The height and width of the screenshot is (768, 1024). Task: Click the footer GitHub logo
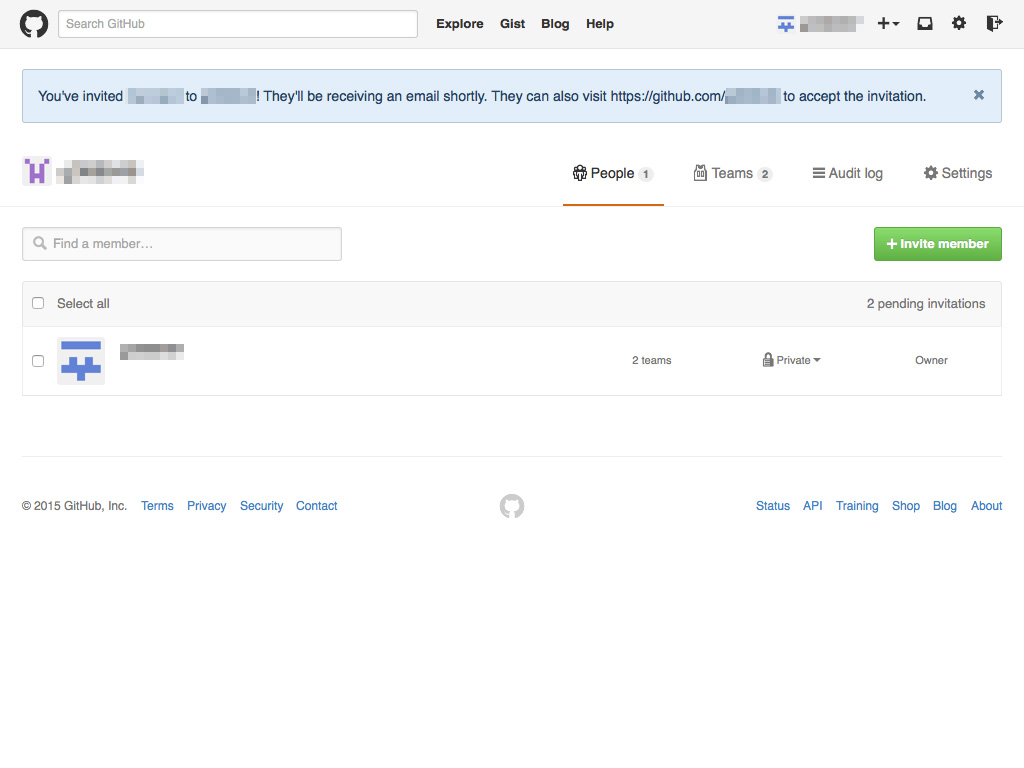[512, 506]
